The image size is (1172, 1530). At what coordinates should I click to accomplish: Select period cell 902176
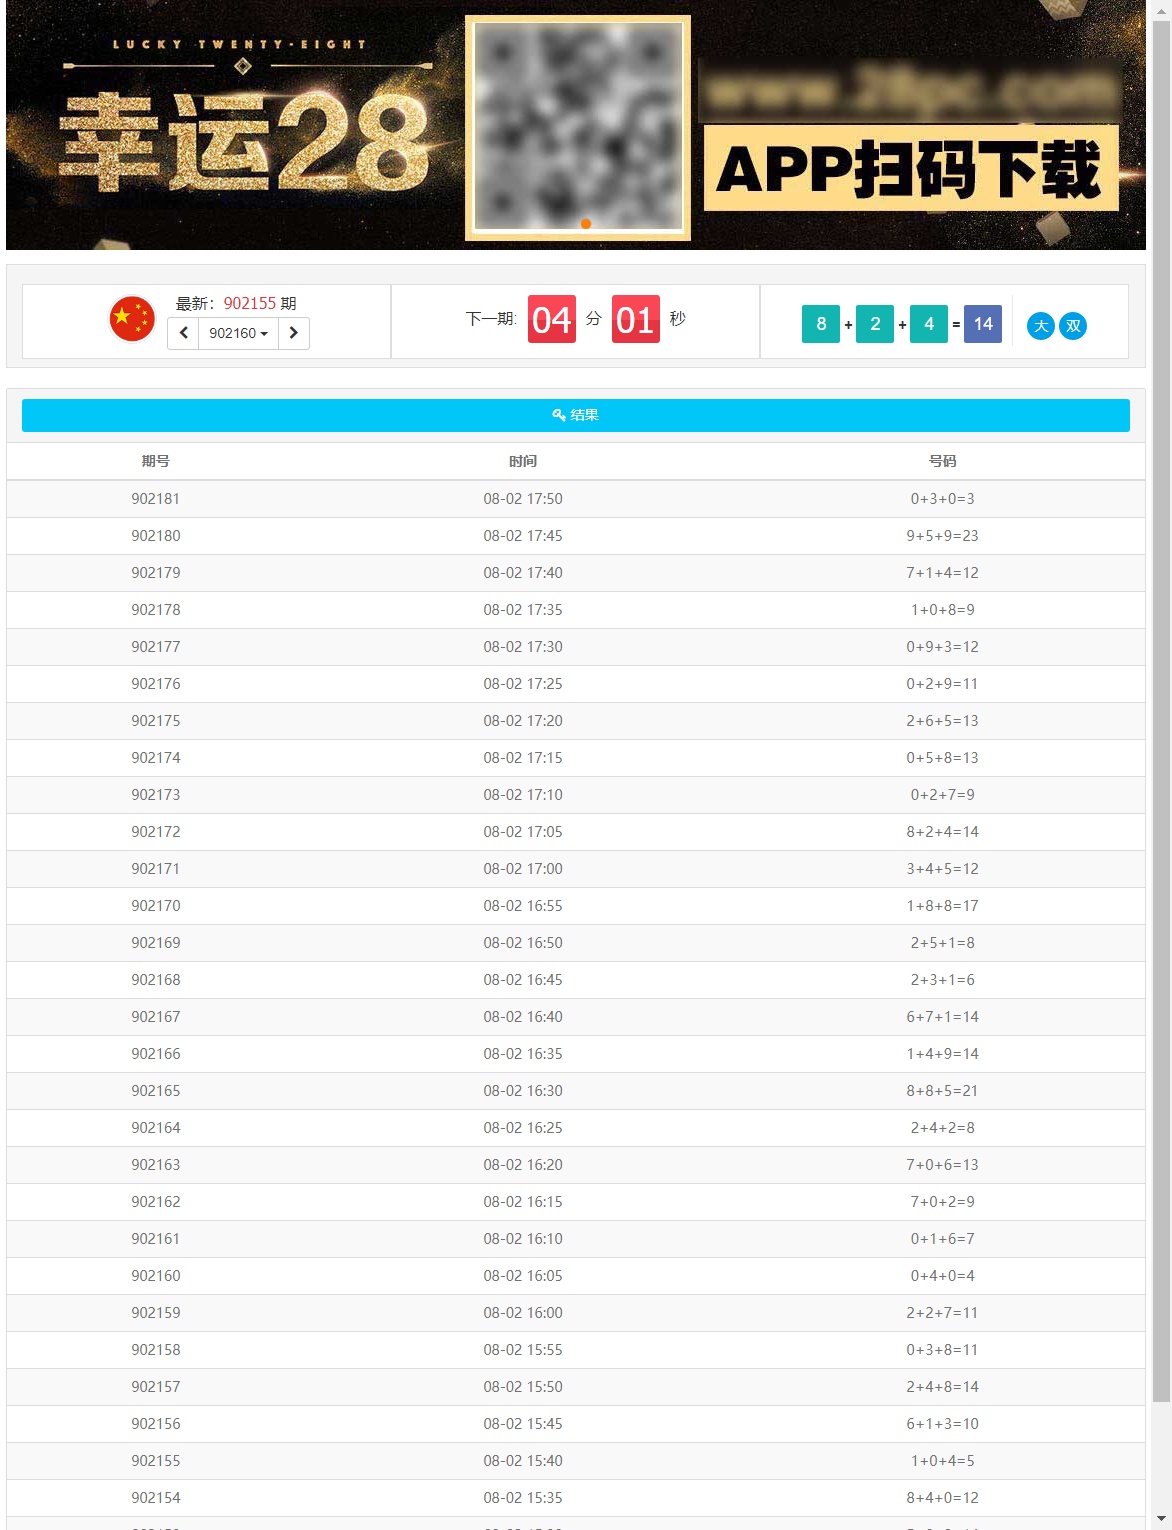coord(156,684)
